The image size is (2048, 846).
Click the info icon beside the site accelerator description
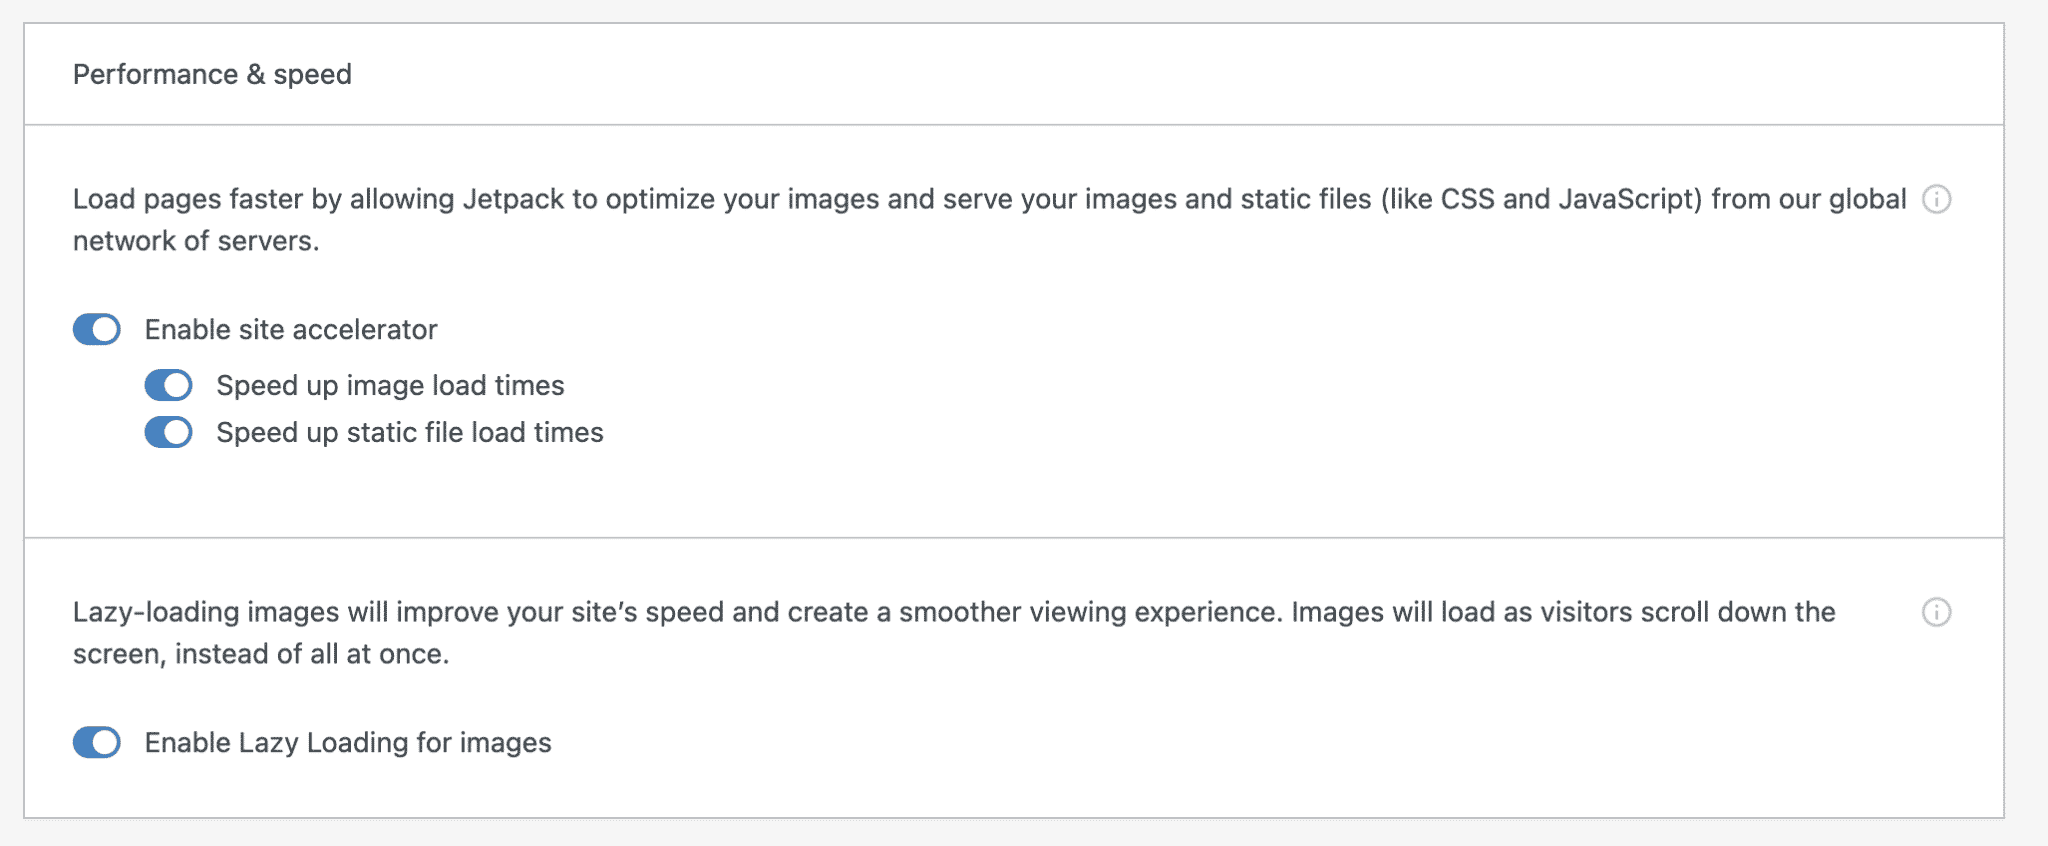(x=1937, y=199)
